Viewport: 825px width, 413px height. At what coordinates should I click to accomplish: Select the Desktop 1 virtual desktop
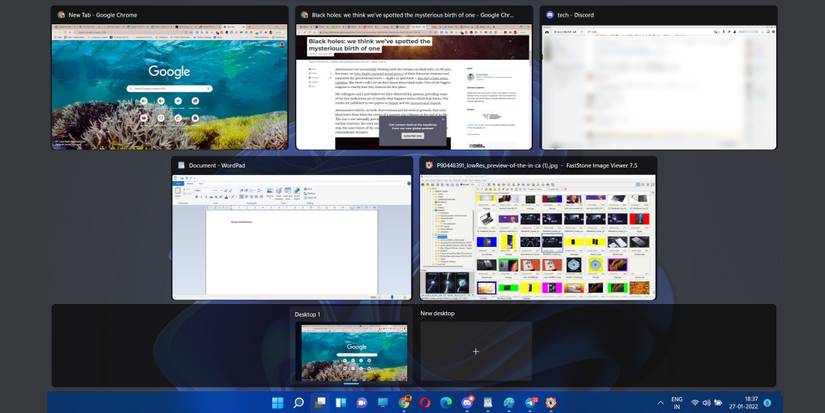[351, 346]
